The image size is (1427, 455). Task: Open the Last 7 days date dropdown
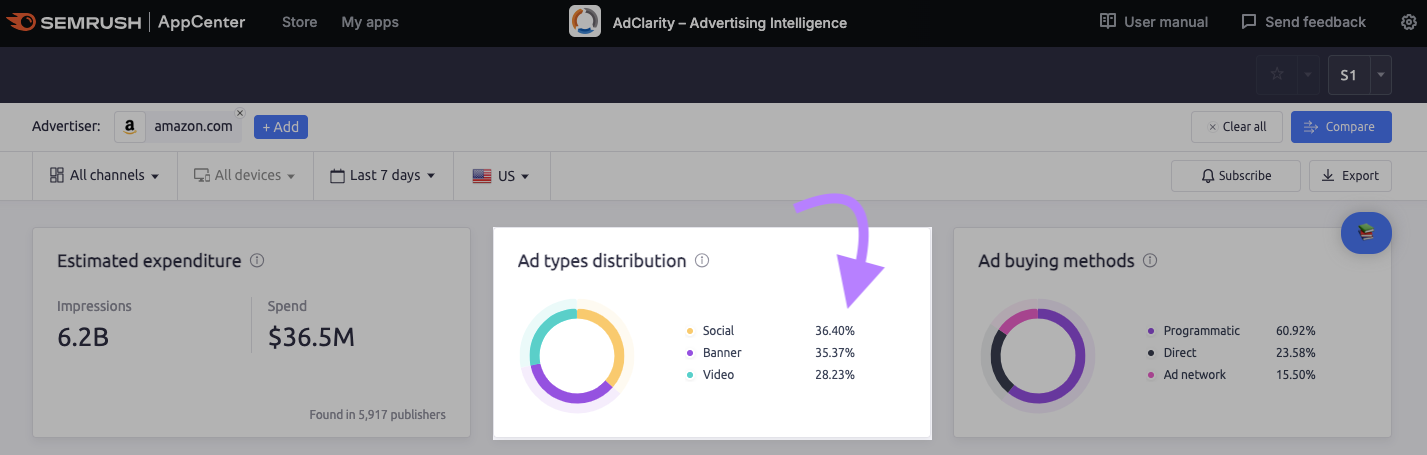point(383,176)
